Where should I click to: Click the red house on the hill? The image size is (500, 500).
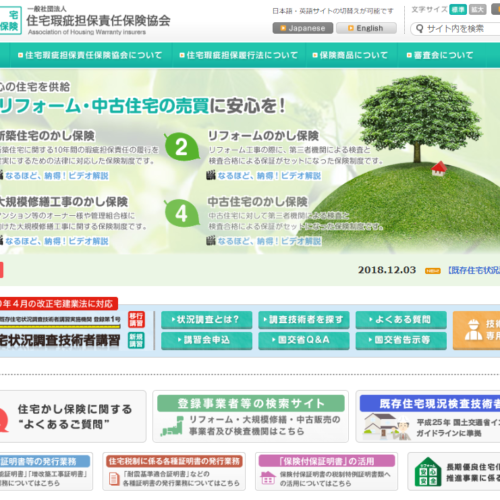coord(439,168)
